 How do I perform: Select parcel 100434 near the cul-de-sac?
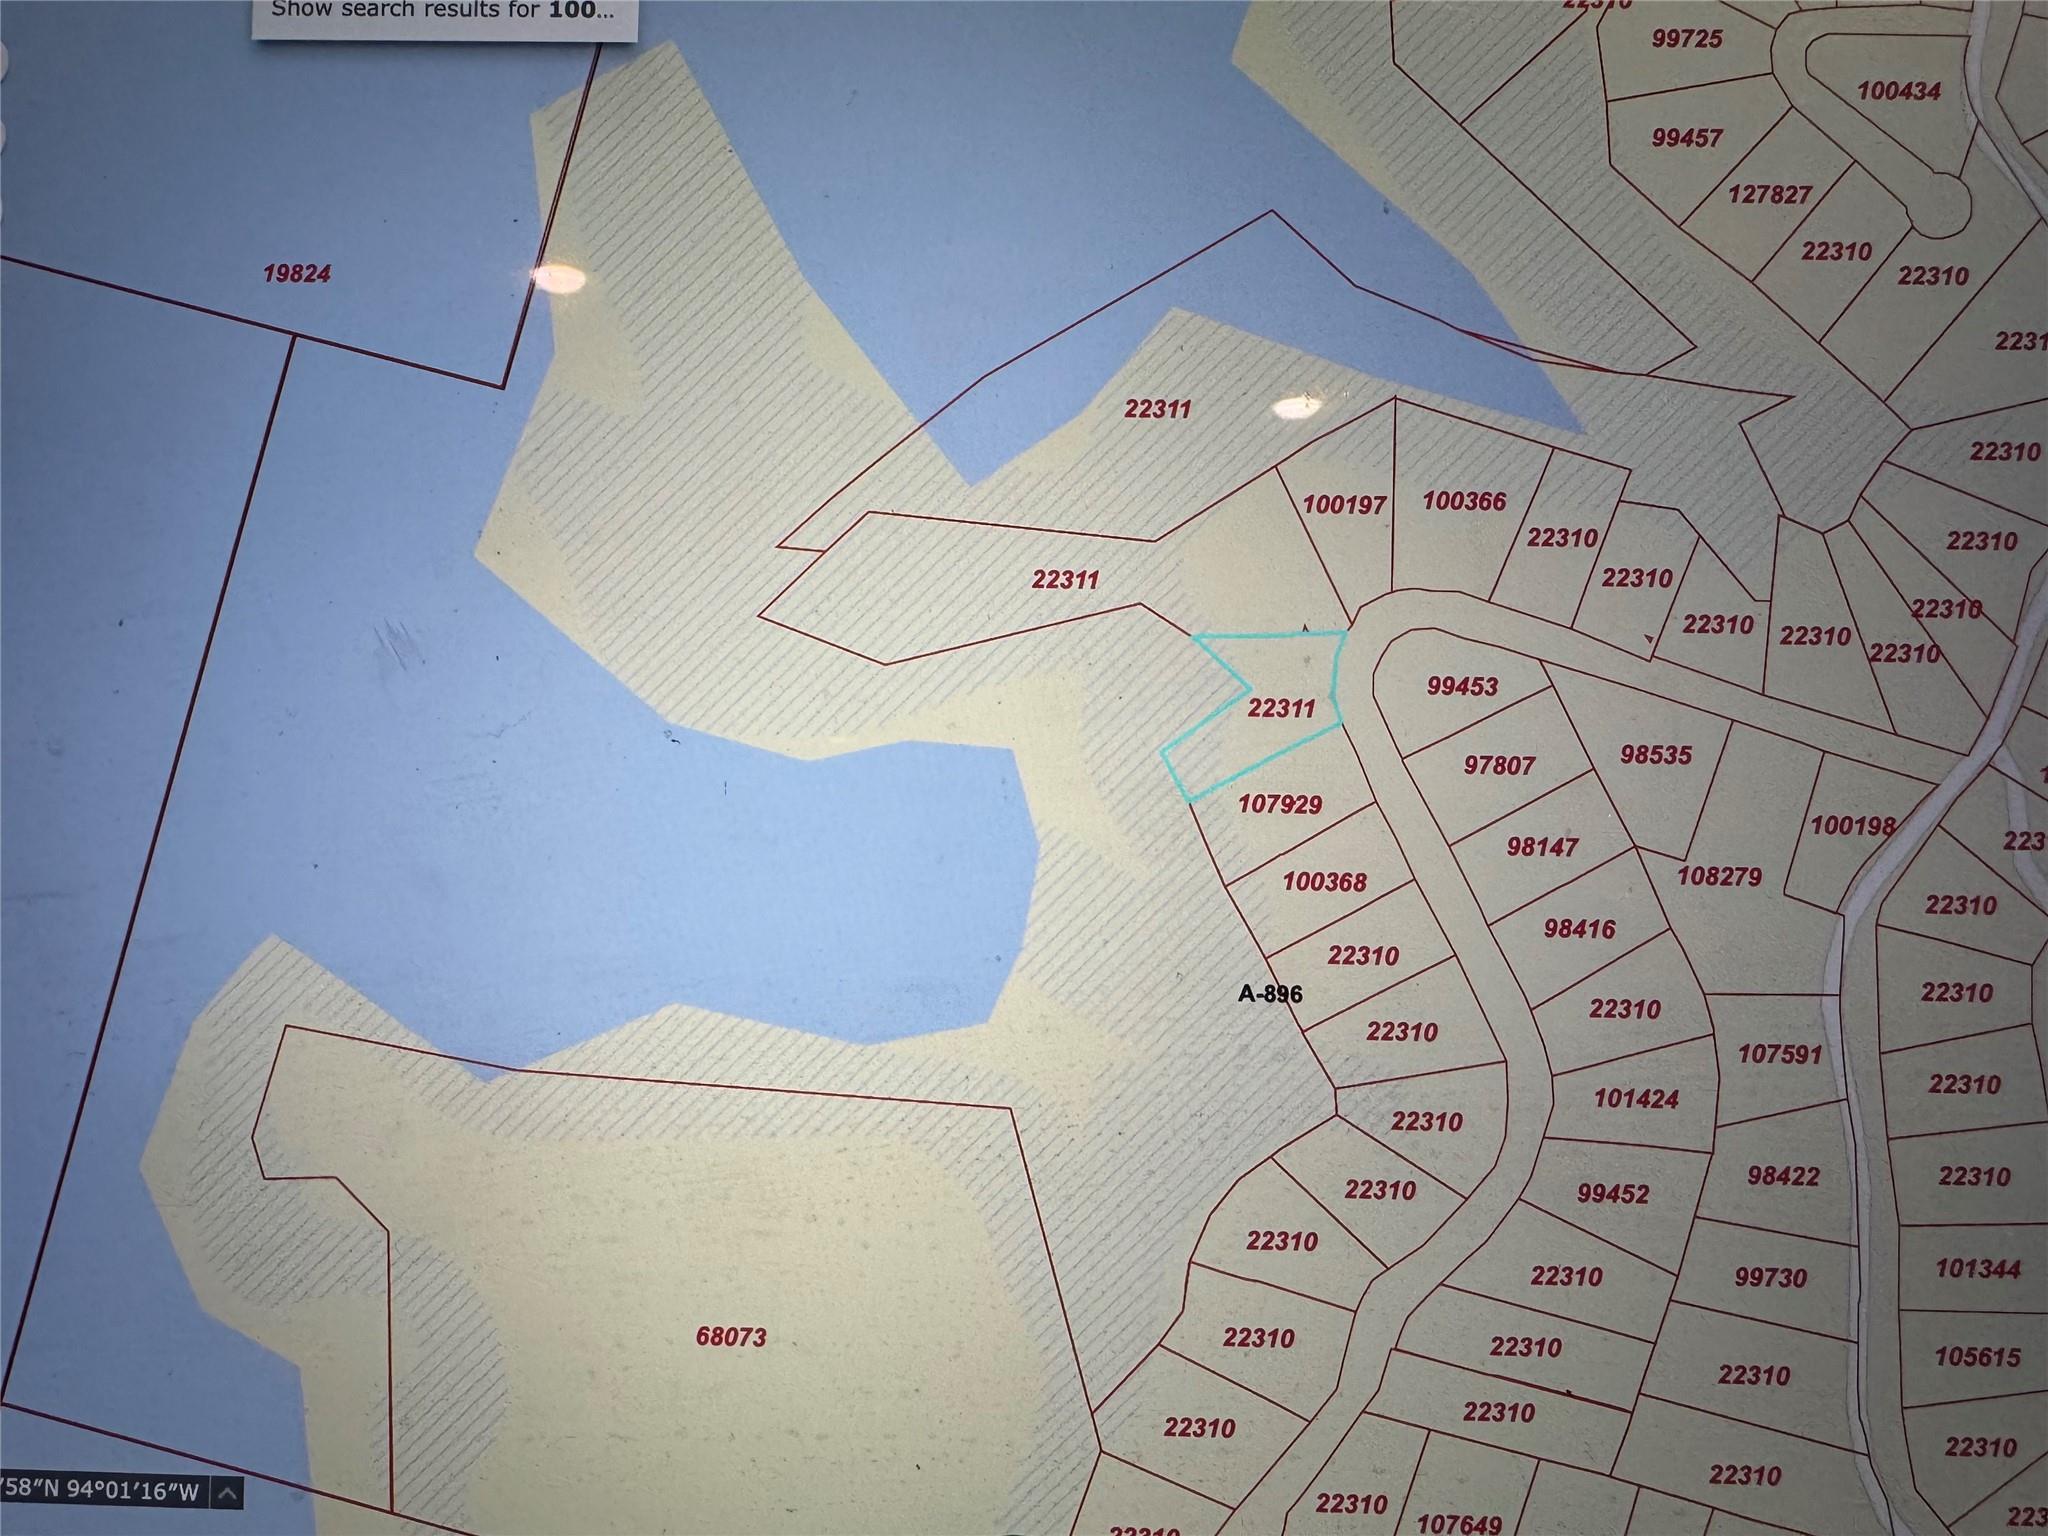[1899, 91]
